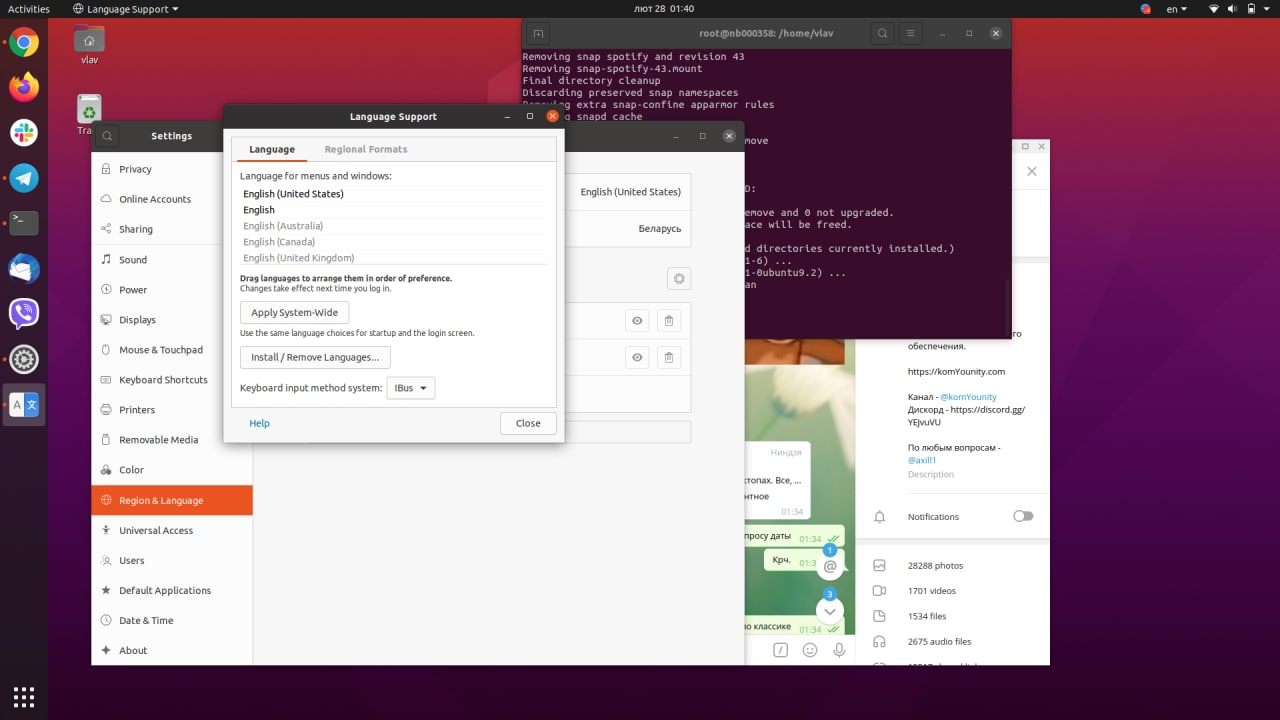Screen dimensions: 1280x720
Task: Click the @ mentions button in Telegram
Action: 830,566
